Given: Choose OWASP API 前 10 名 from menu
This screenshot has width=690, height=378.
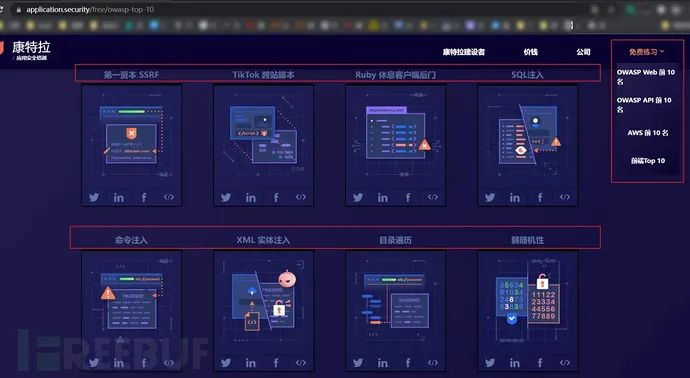Looking at the screenshot, I should tap(644, 105).
